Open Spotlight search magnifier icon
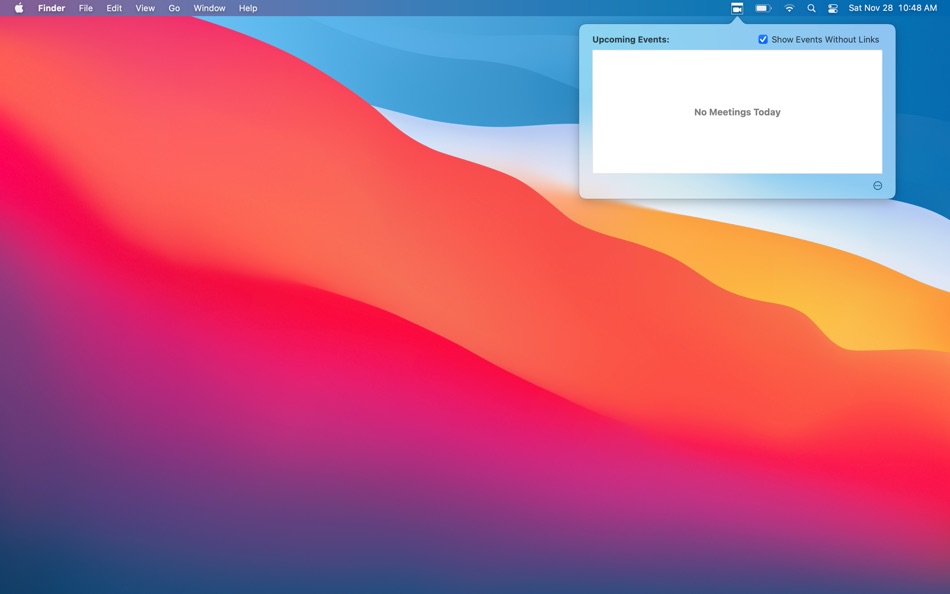Viewport: 950px width, 594px height. pyautogui.click(x=811, y=8)
